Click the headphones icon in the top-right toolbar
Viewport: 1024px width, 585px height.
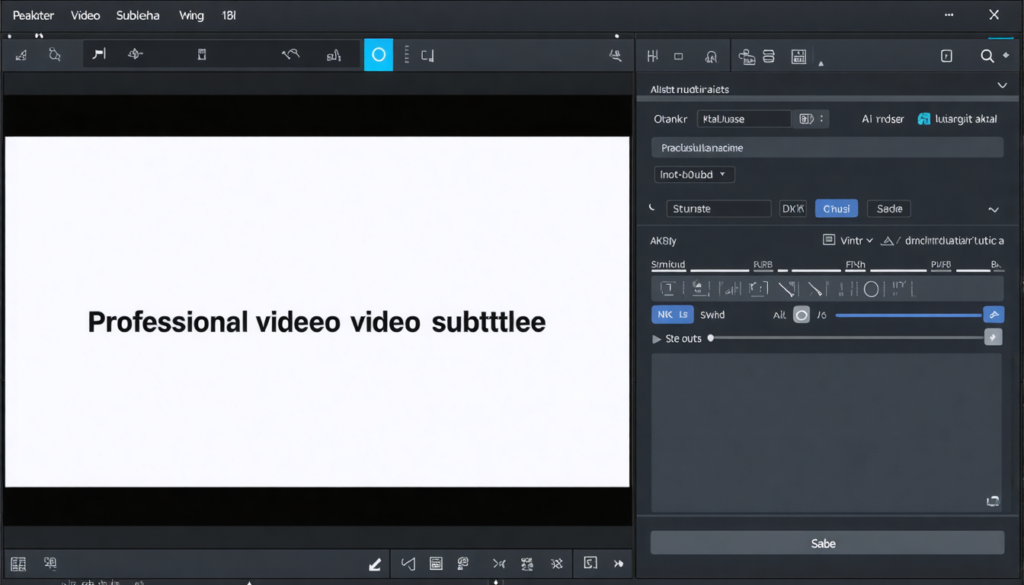711,56
